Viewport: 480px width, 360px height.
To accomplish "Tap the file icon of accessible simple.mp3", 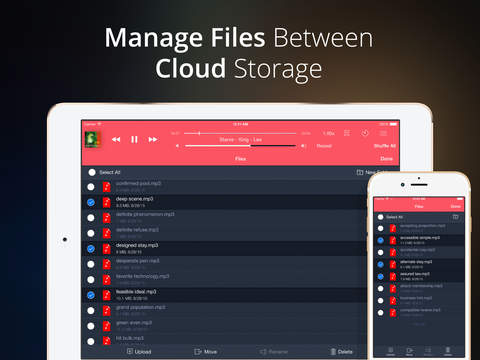I will (393, 240).
